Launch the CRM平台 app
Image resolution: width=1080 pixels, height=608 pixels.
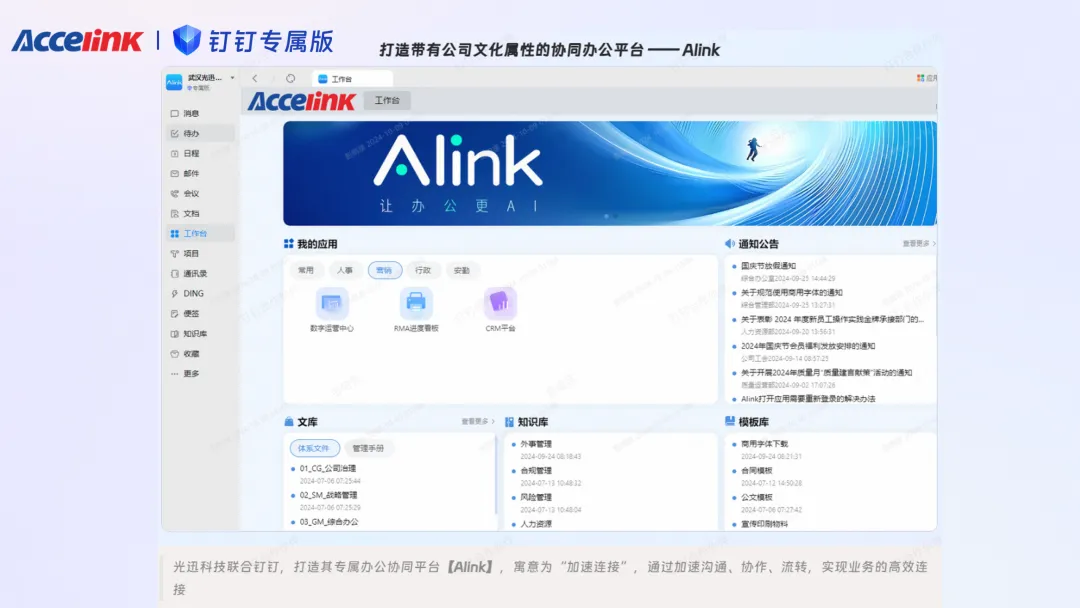(500, 311)
